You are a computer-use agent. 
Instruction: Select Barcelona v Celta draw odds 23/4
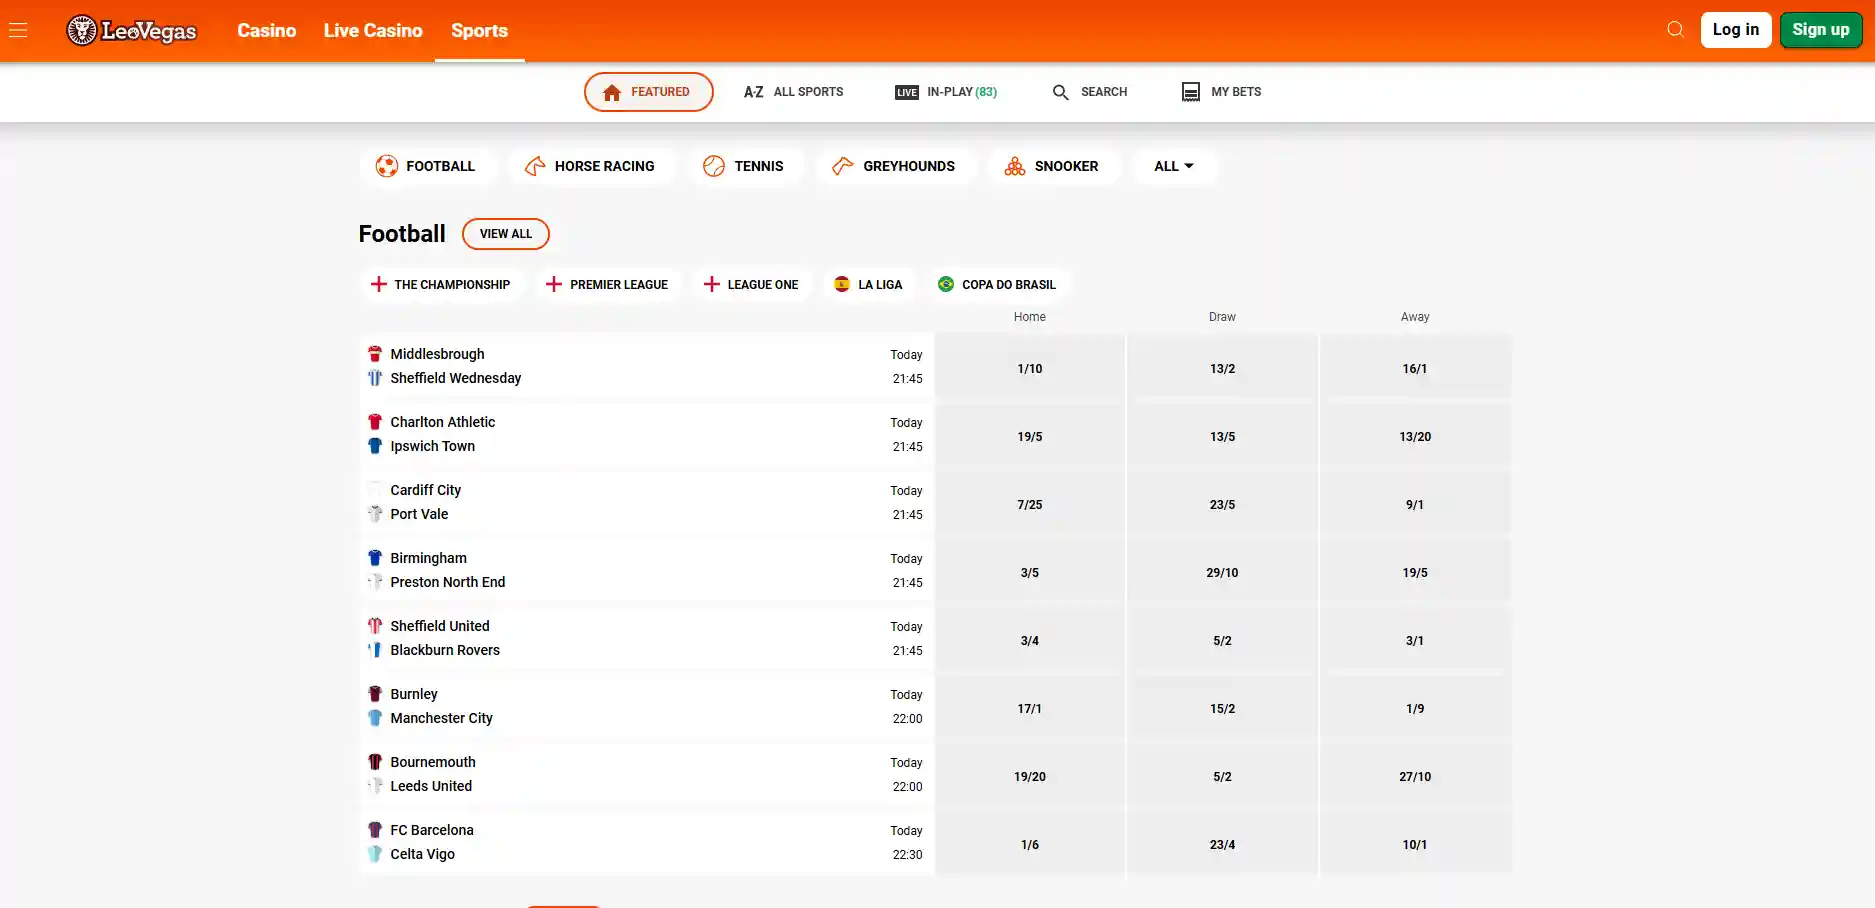(1222, 845)
